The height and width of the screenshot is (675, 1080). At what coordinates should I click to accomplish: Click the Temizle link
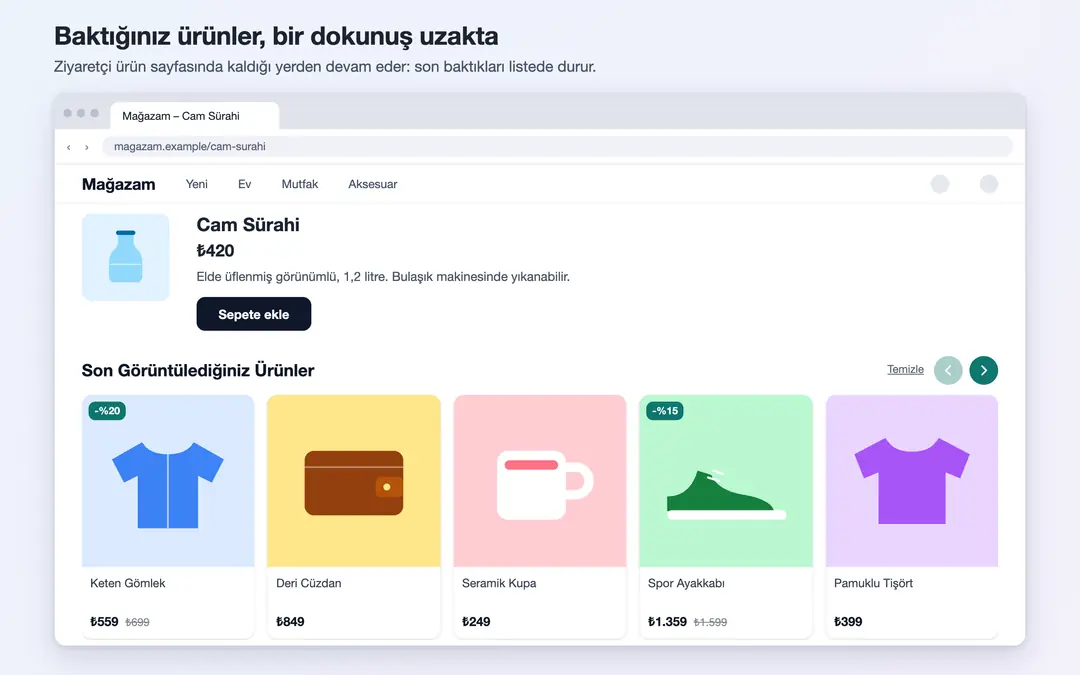[905, 369]
